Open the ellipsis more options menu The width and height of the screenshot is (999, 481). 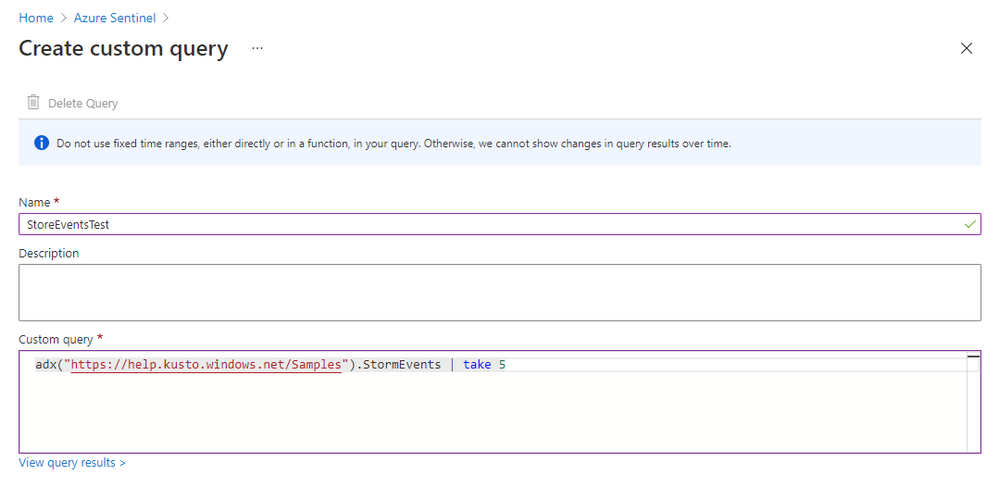click(x=257, y=48)
